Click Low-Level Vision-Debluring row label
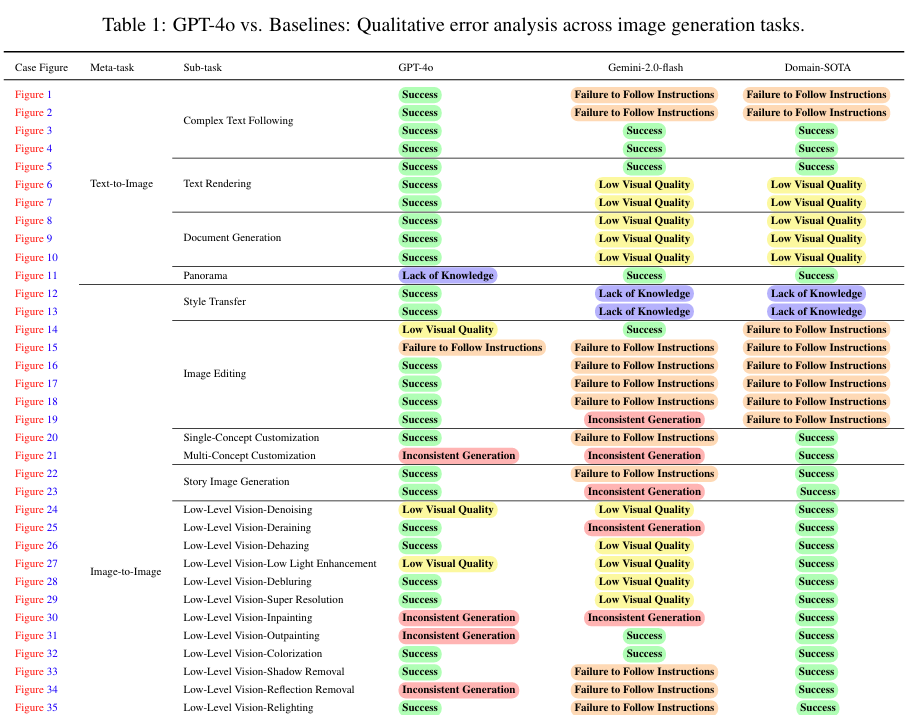 coord(247,582)
